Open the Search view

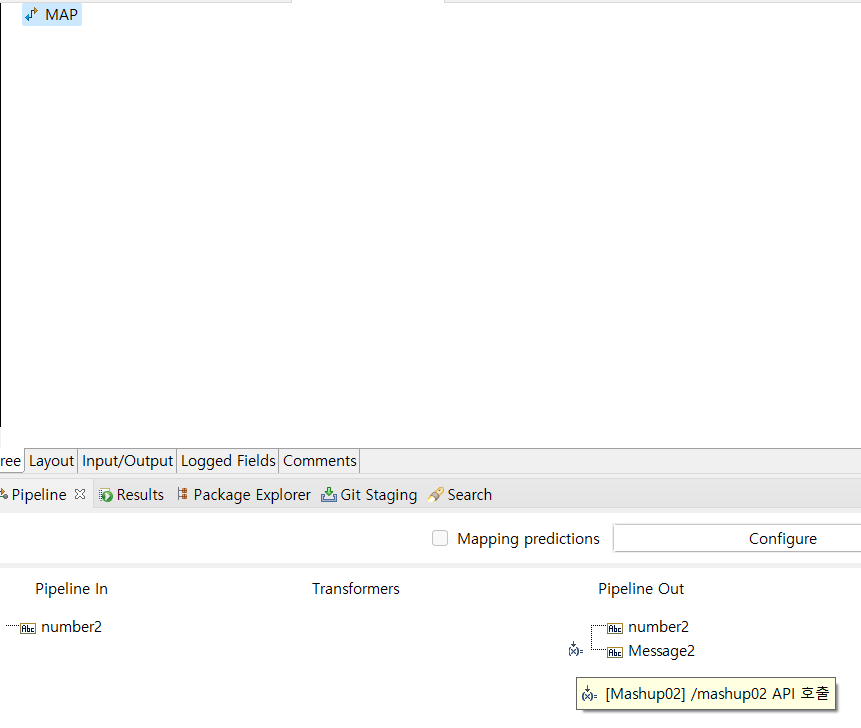point(469,495)
